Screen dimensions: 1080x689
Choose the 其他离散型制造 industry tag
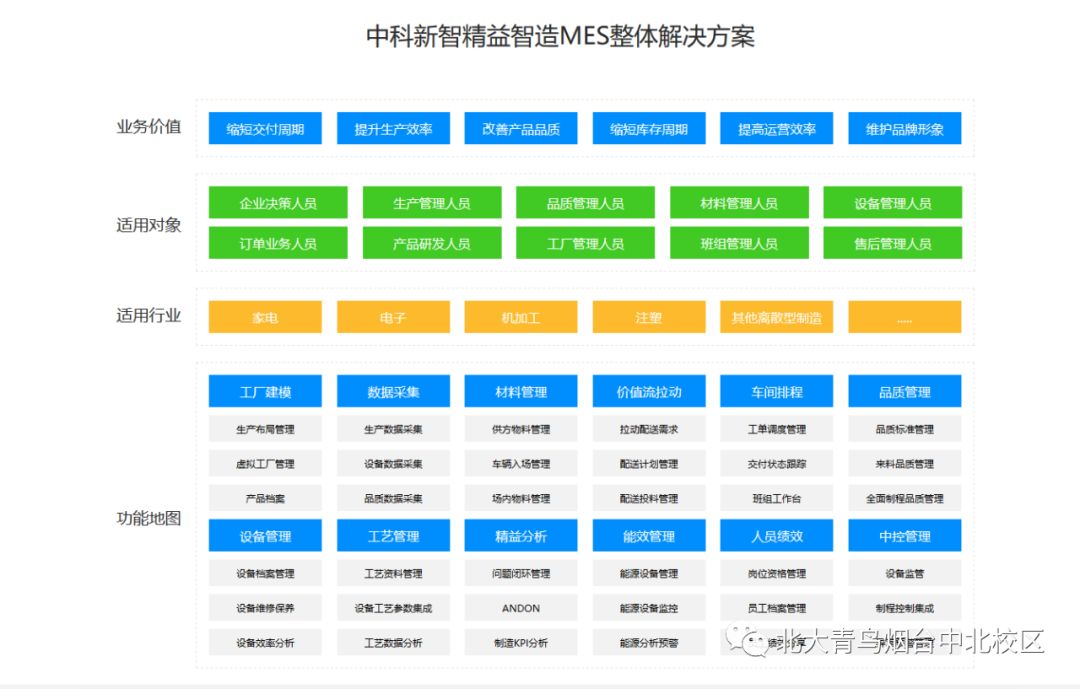pos(777,316)
